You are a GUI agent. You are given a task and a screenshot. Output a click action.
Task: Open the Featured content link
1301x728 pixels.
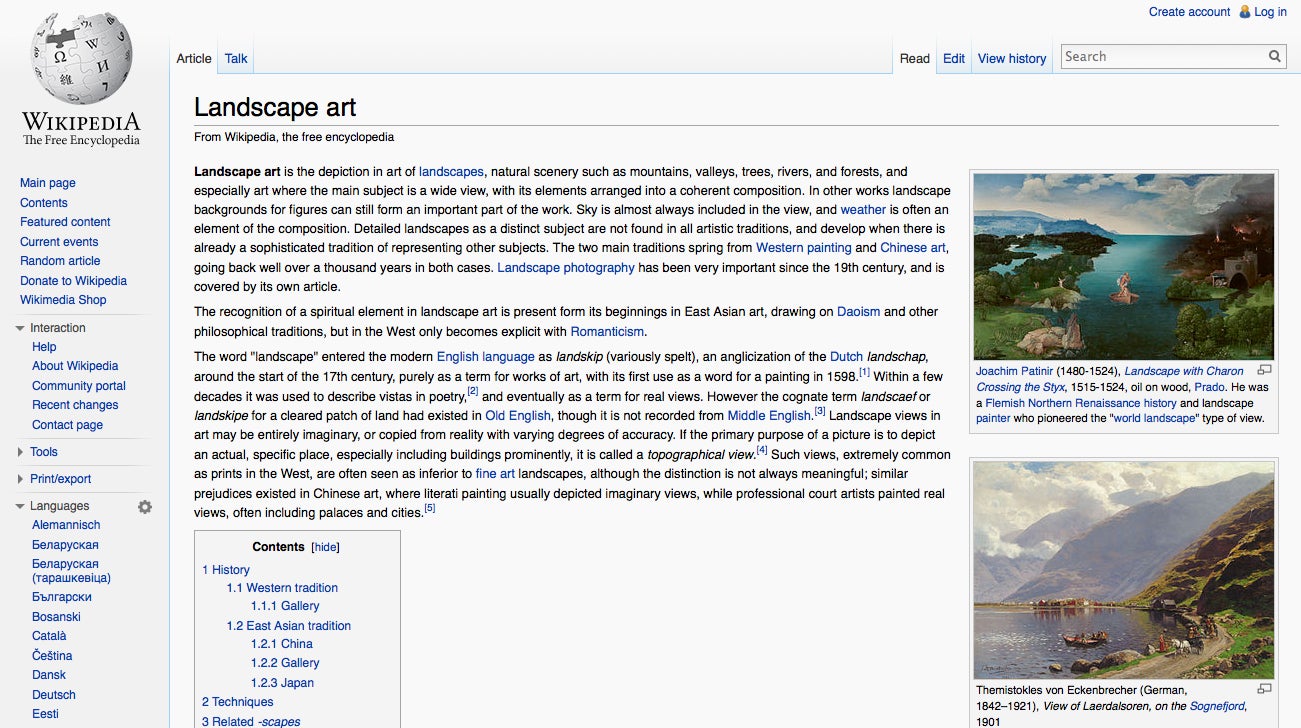coord(65,222)
